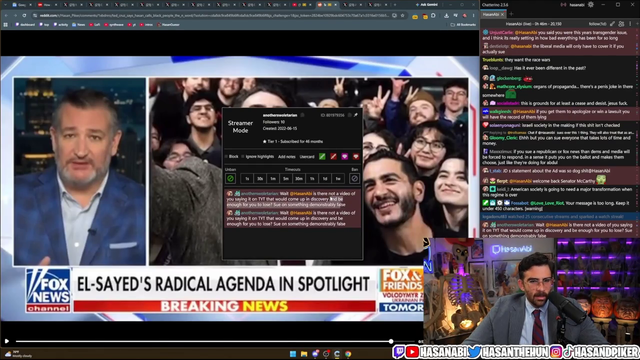Timeout user for 30m

click(299, 178)
